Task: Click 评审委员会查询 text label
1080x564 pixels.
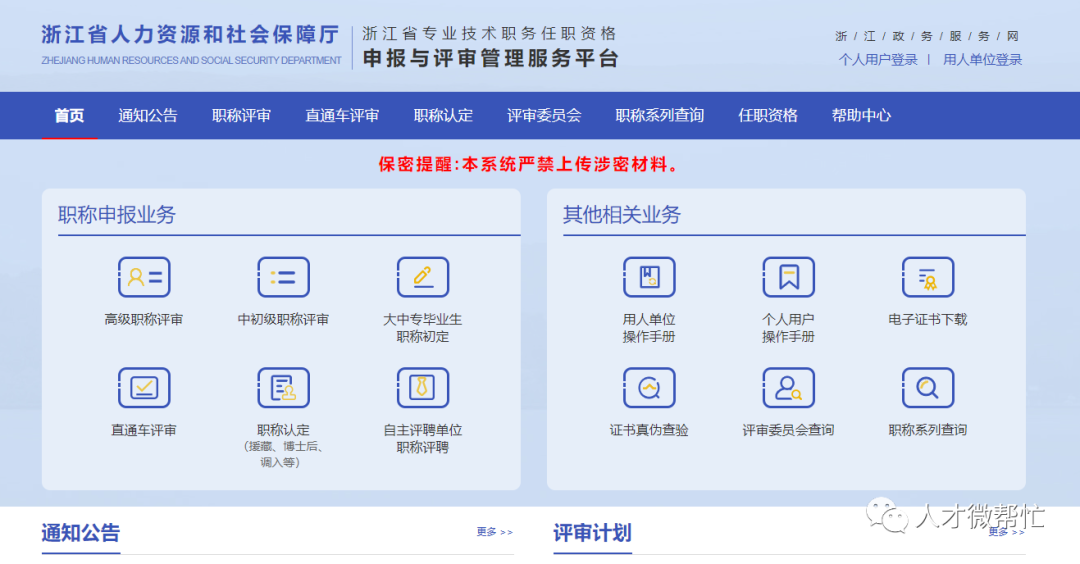Action: (x=789, y=430)
